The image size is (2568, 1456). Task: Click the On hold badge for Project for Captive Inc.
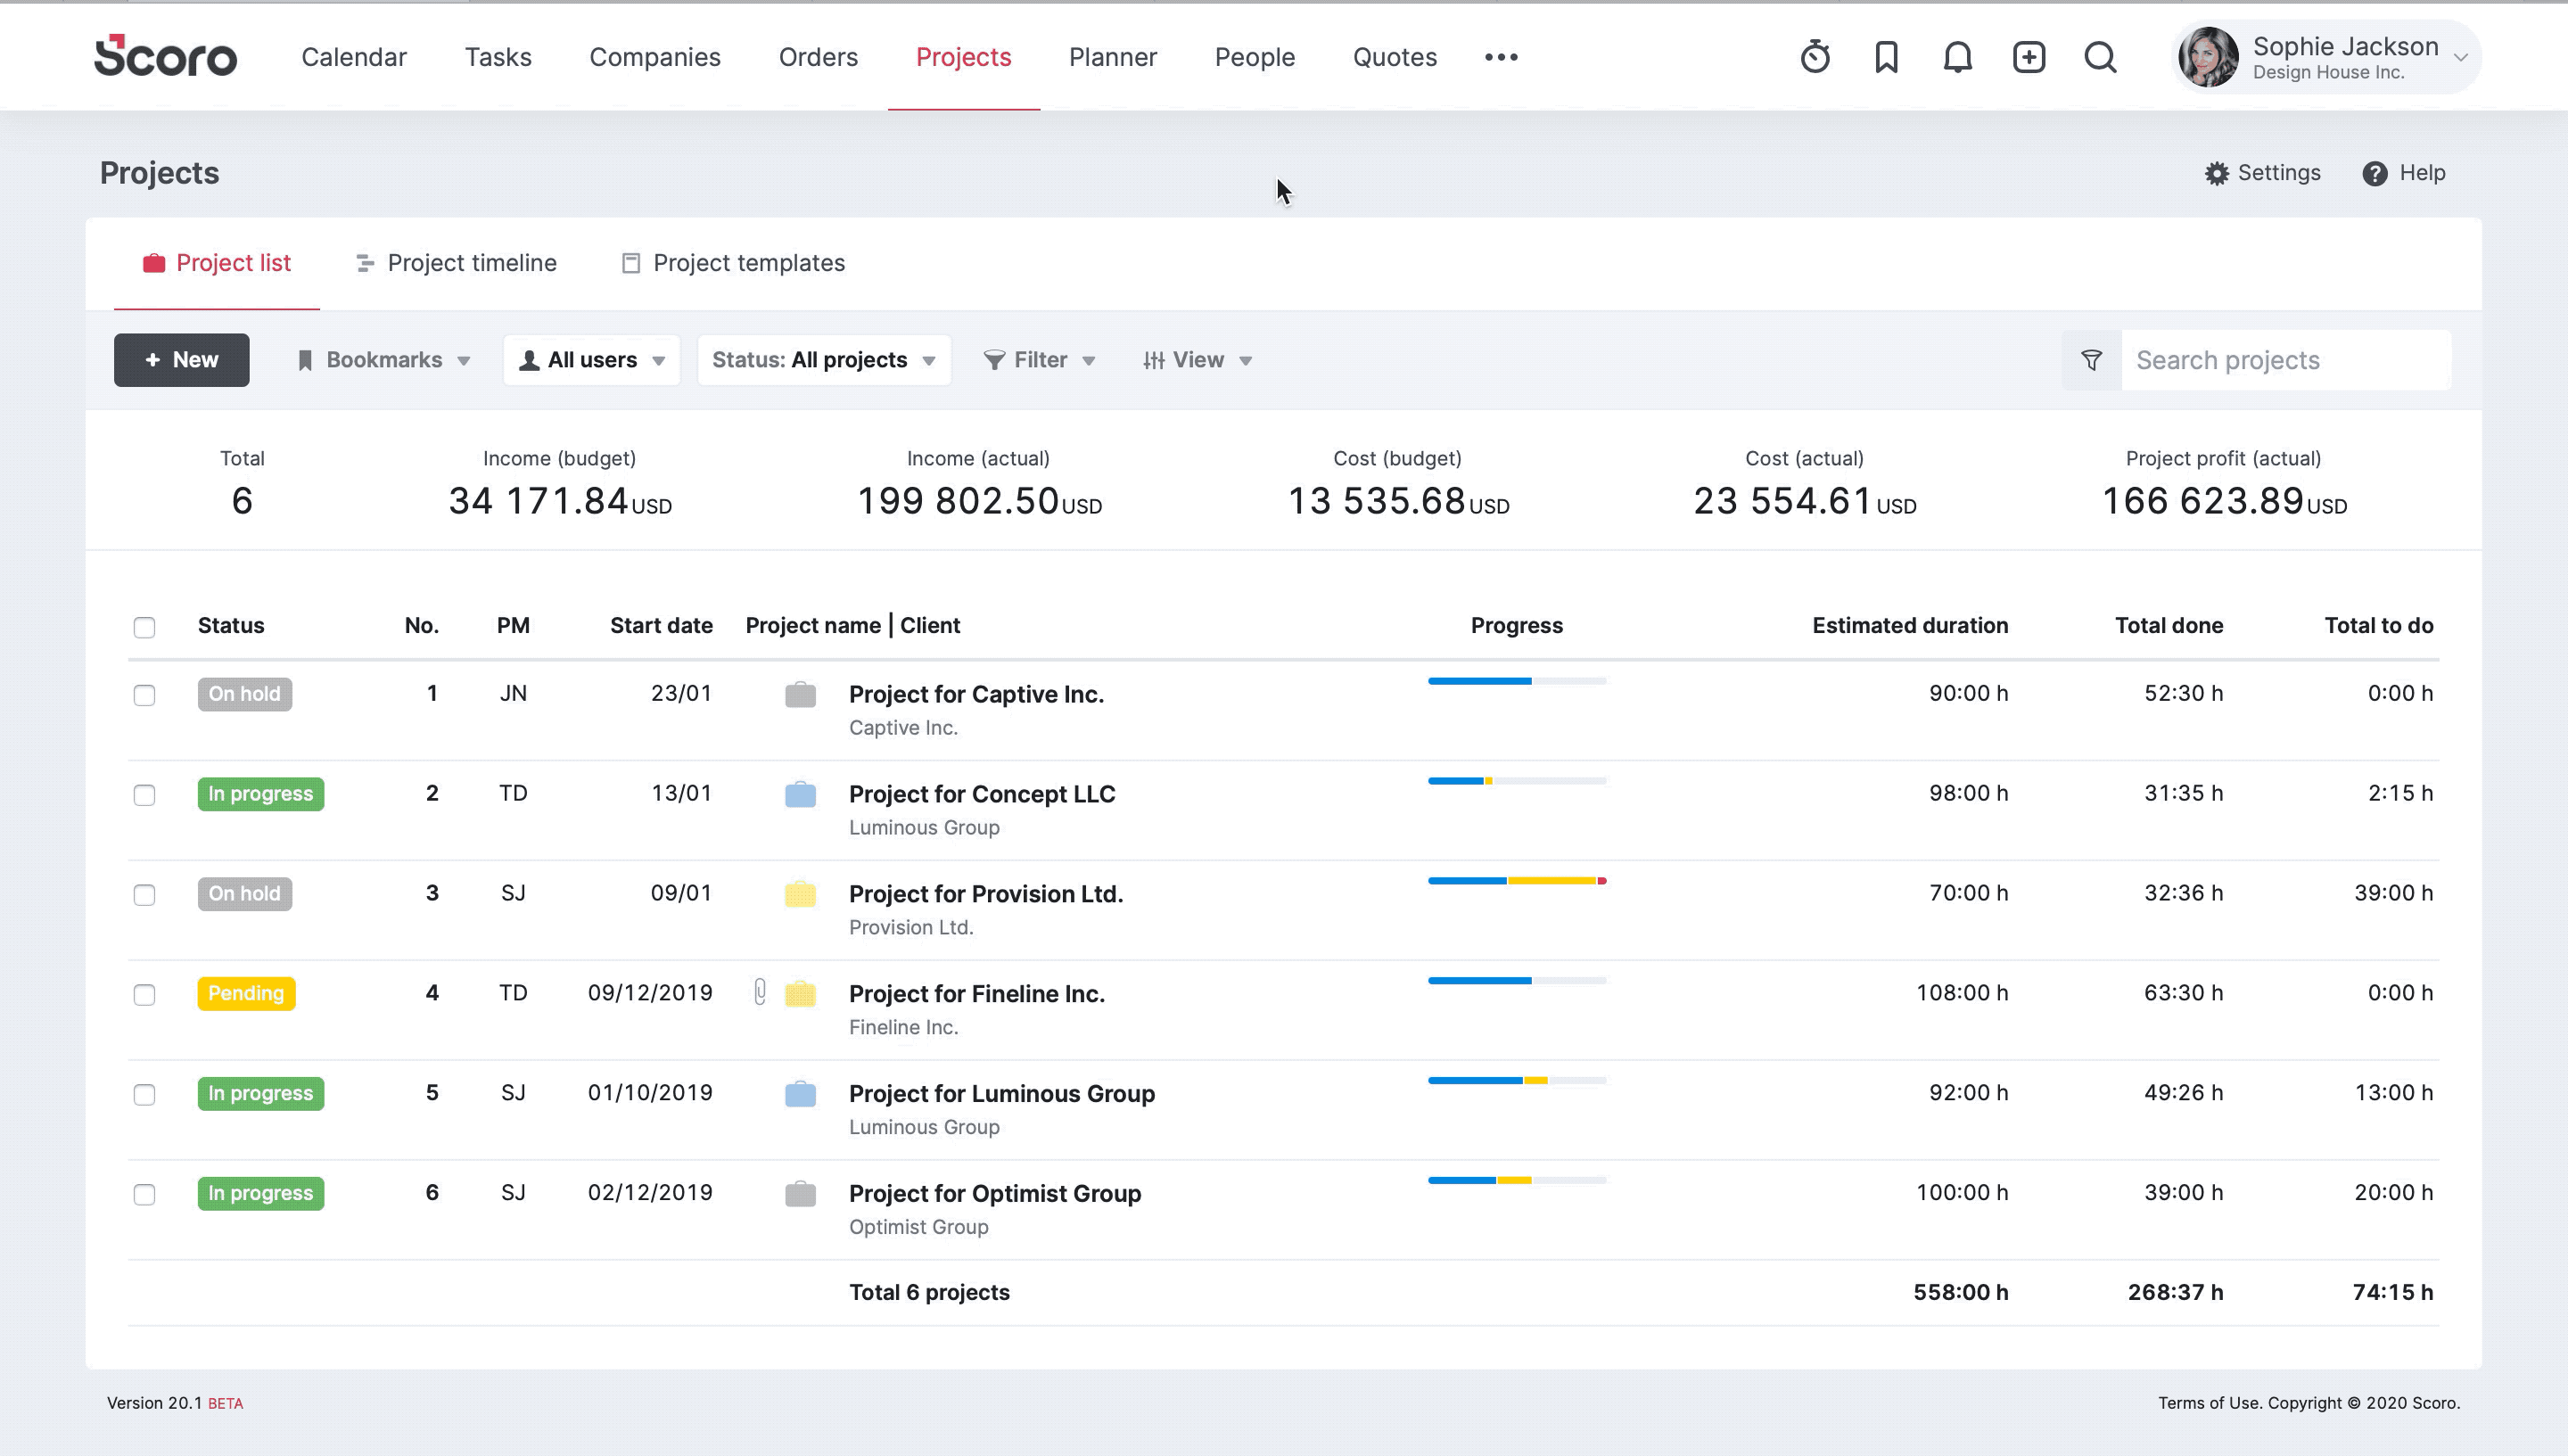coord(244,694)
